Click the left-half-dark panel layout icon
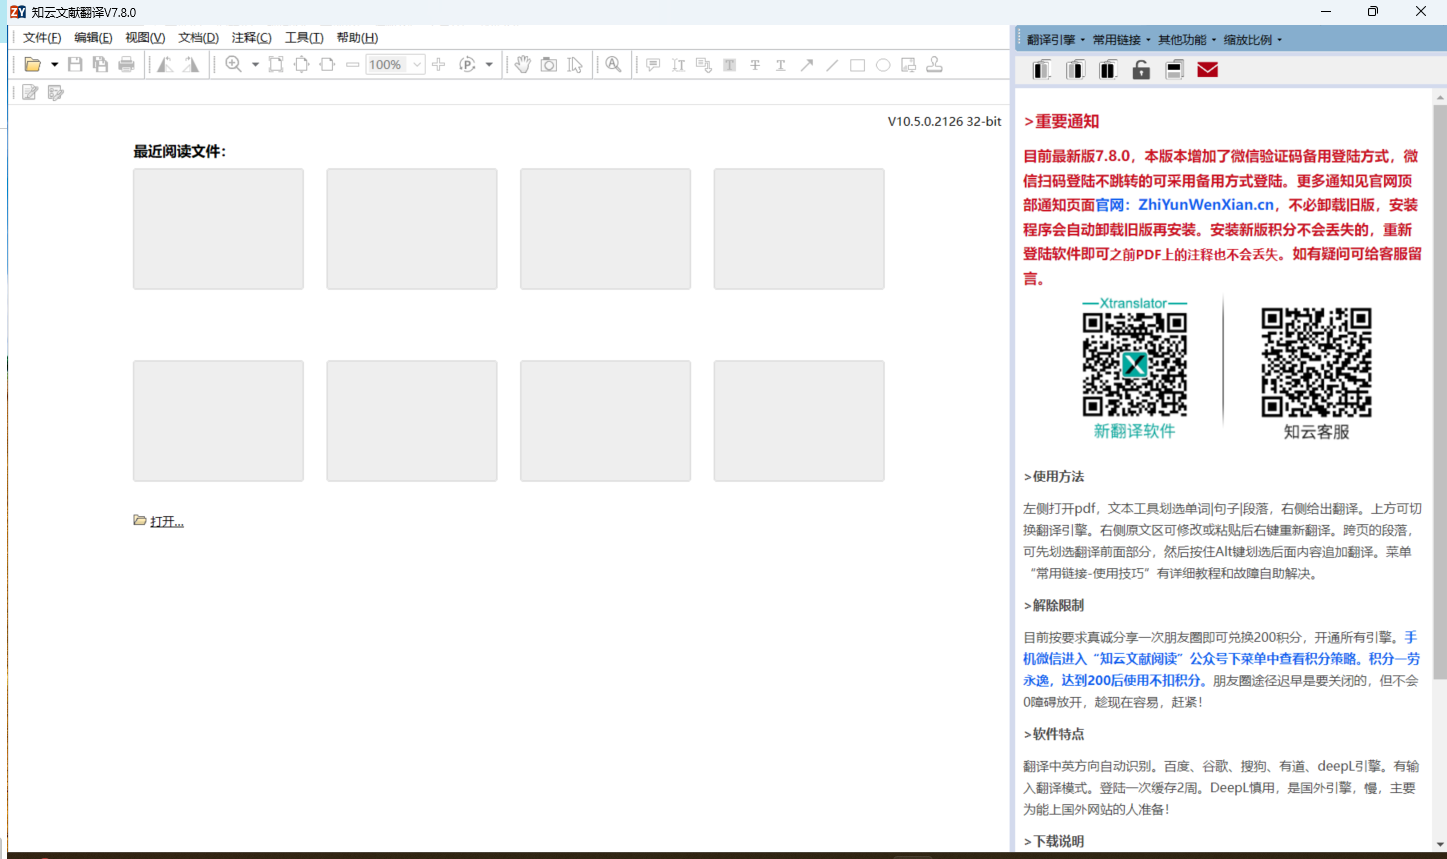The width and height of the screenshot is (1447, 859). click(1042, 70)
